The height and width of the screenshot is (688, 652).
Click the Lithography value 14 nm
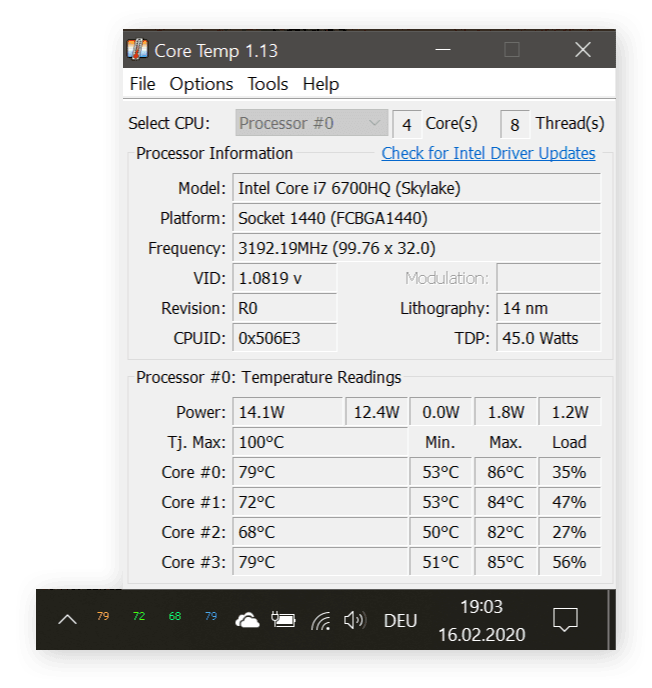click(548, 308)
